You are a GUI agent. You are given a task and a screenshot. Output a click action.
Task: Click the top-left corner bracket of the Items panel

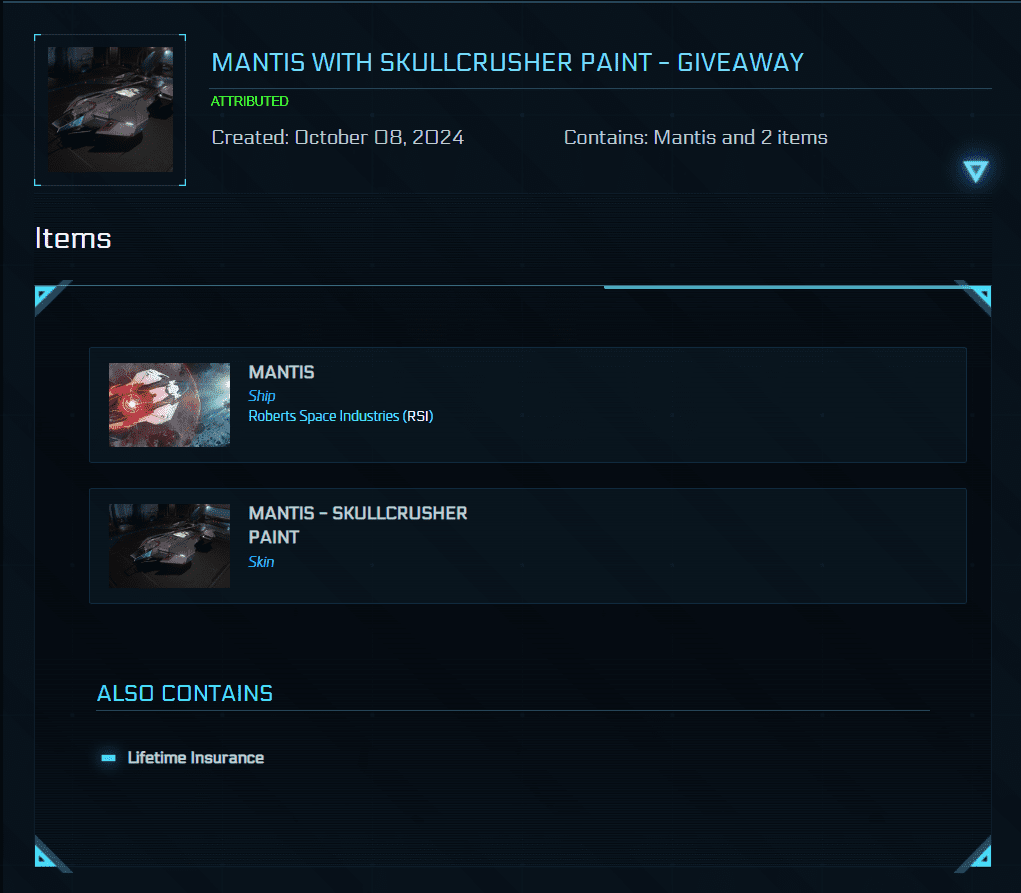(x=48, y=296)
